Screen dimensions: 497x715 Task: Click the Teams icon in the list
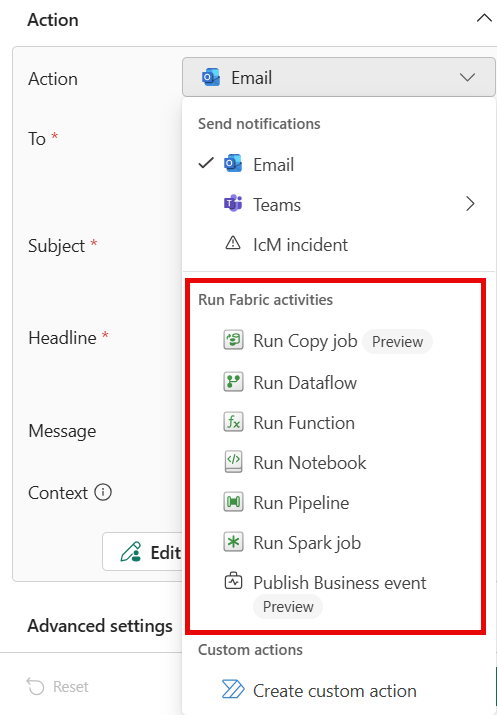point(233,204)
